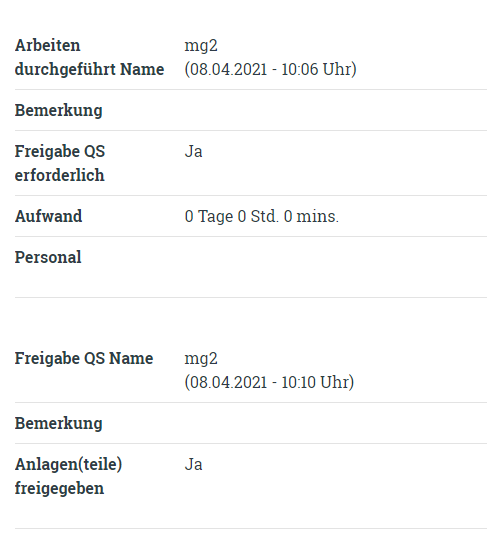
Task: Select the first Bemerkung label
Action: pyautogui.click(x=58, y=110)
